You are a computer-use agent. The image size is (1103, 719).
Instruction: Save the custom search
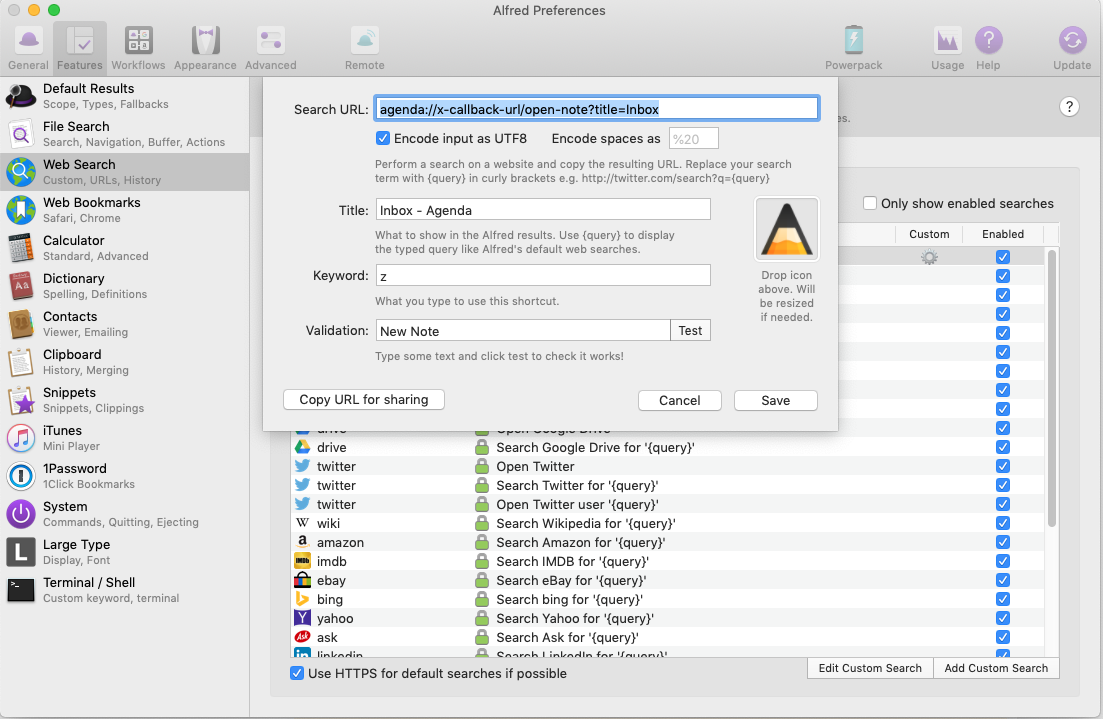pos(775,400)
